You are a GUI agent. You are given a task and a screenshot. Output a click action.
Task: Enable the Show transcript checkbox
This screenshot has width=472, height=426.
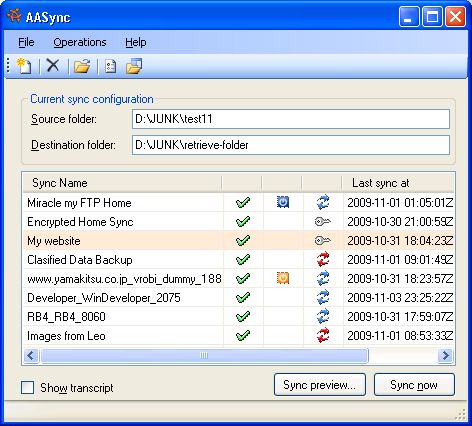tap(27, 388)
